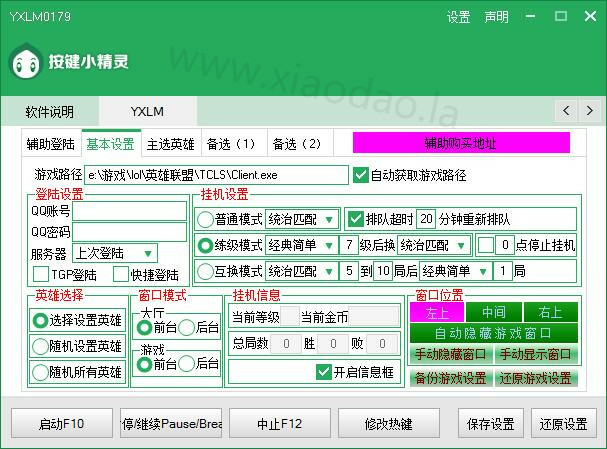Expand the 服务器 上次登陆 dropdown

coord(115,254)
